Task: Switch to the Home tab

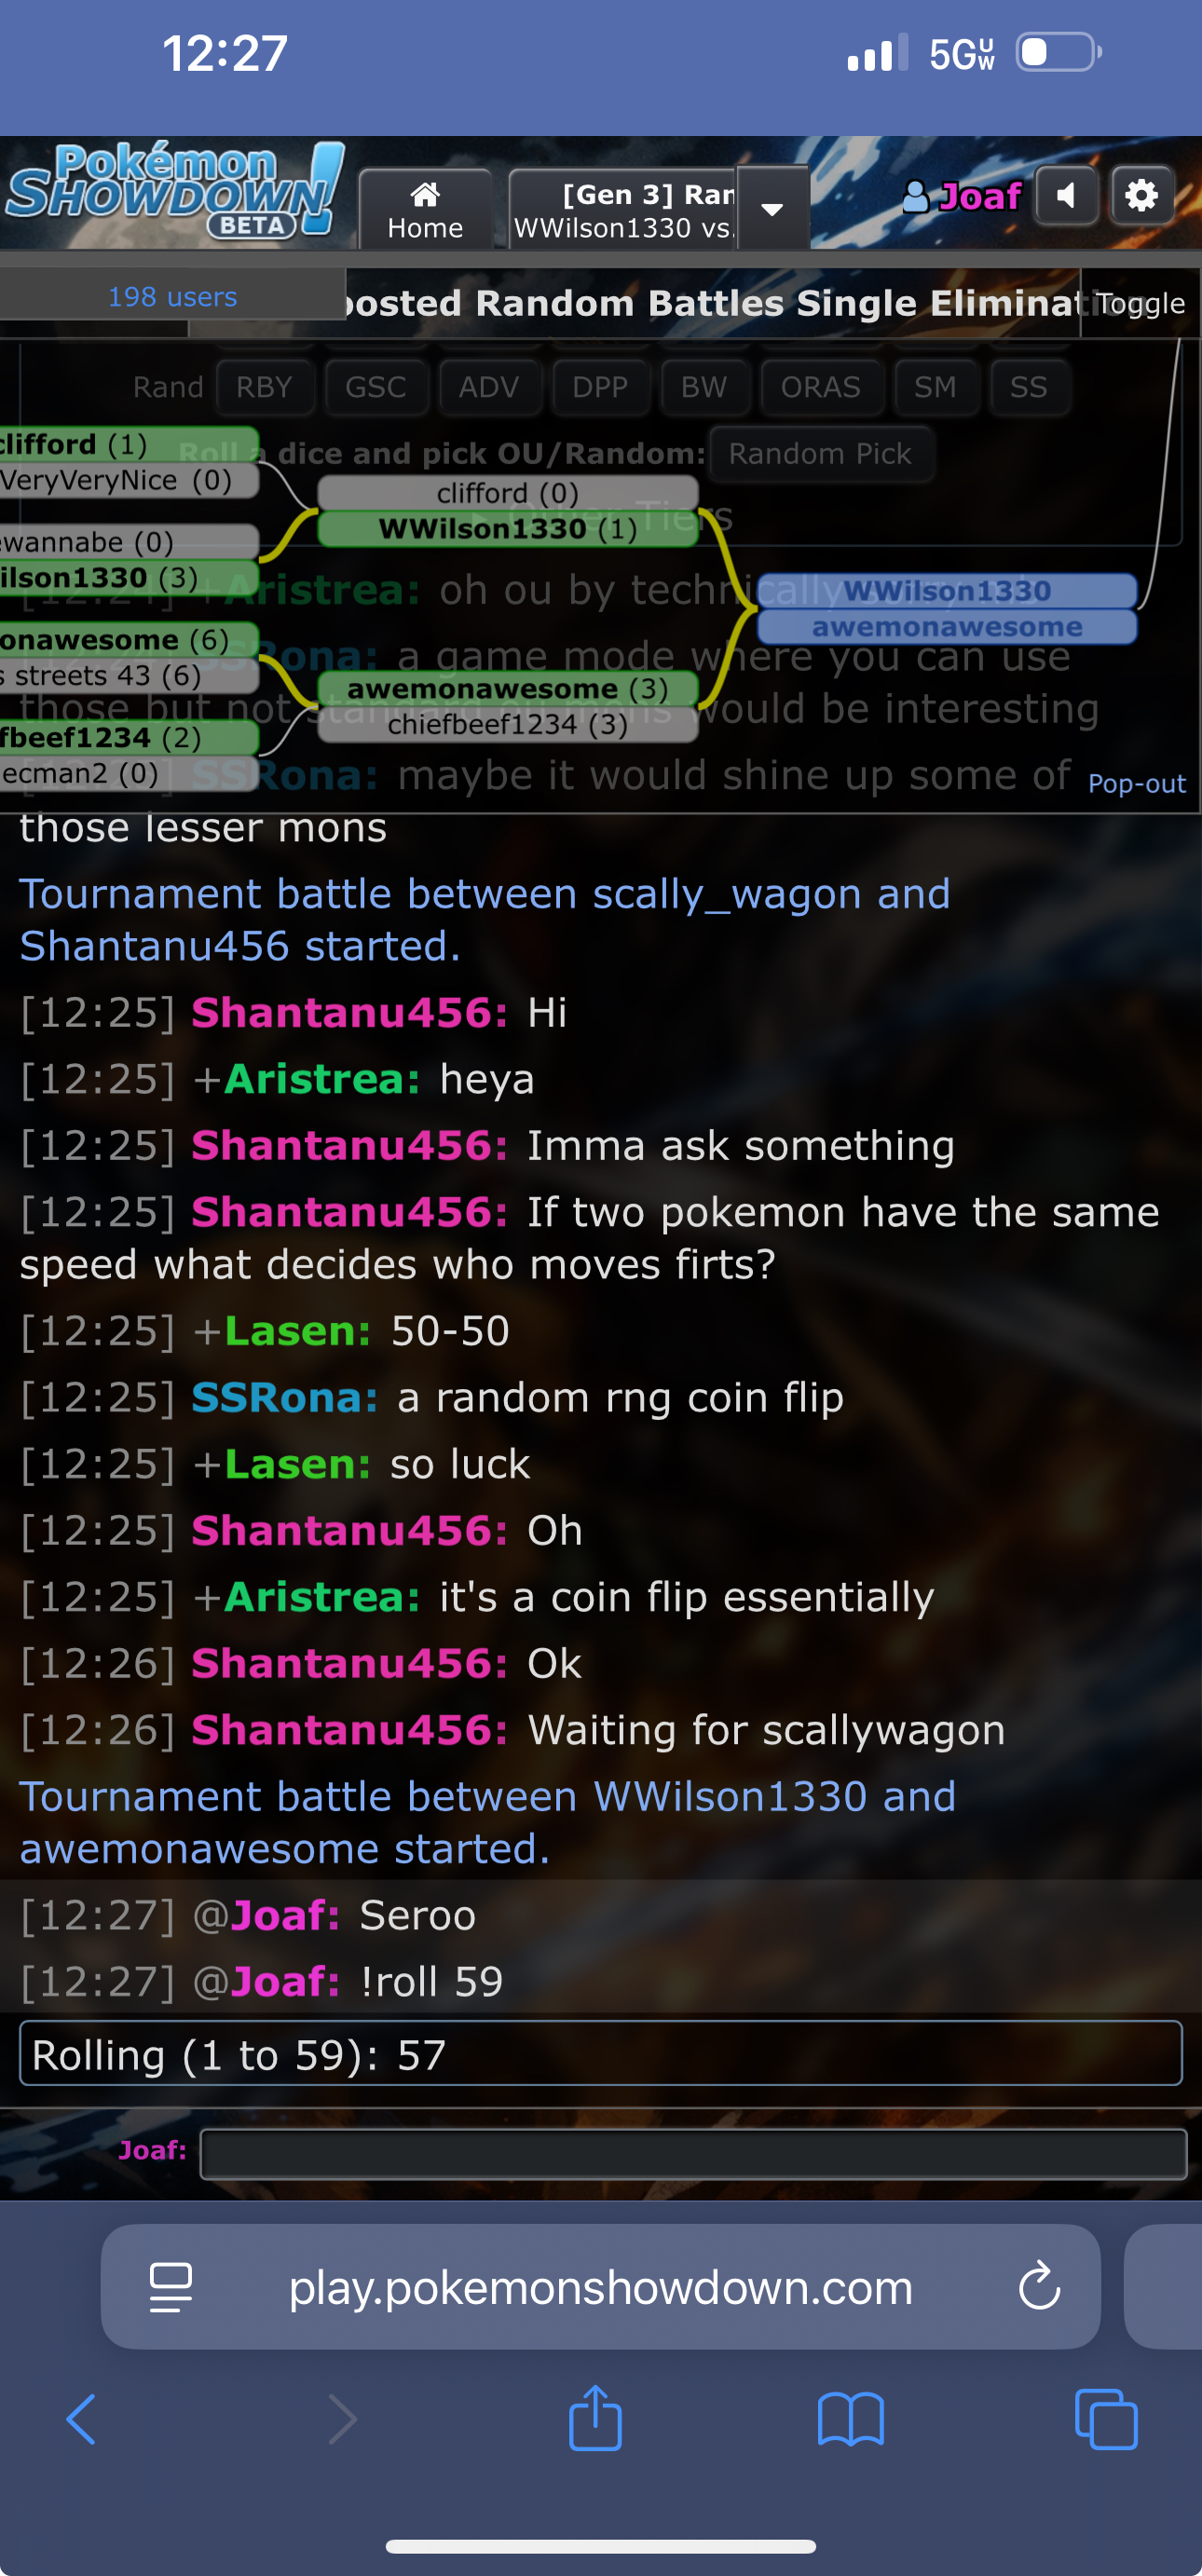Action: pos(425,209)
